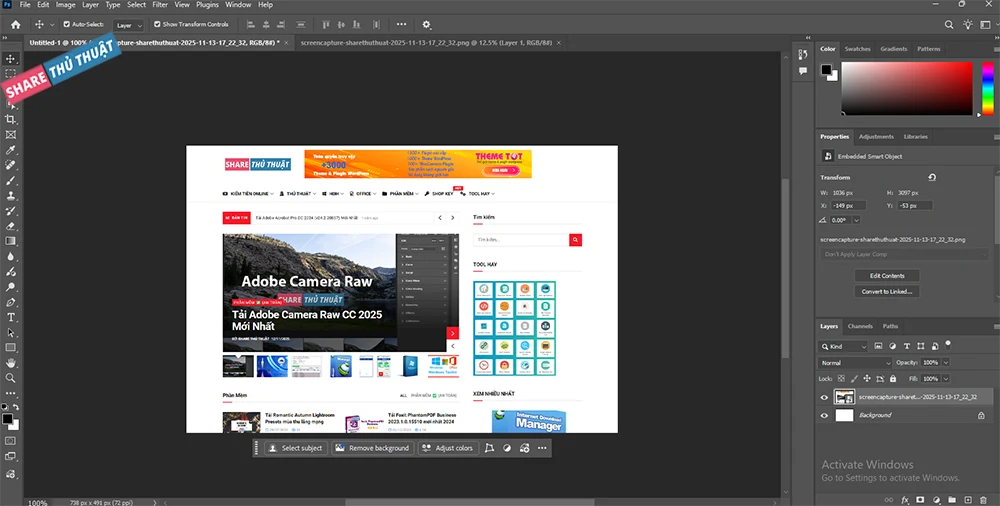This screenshot has width=1000, height=506.
Task: Open the rotation angle dropdown in Properties
Action: click(x=856, y=220)
